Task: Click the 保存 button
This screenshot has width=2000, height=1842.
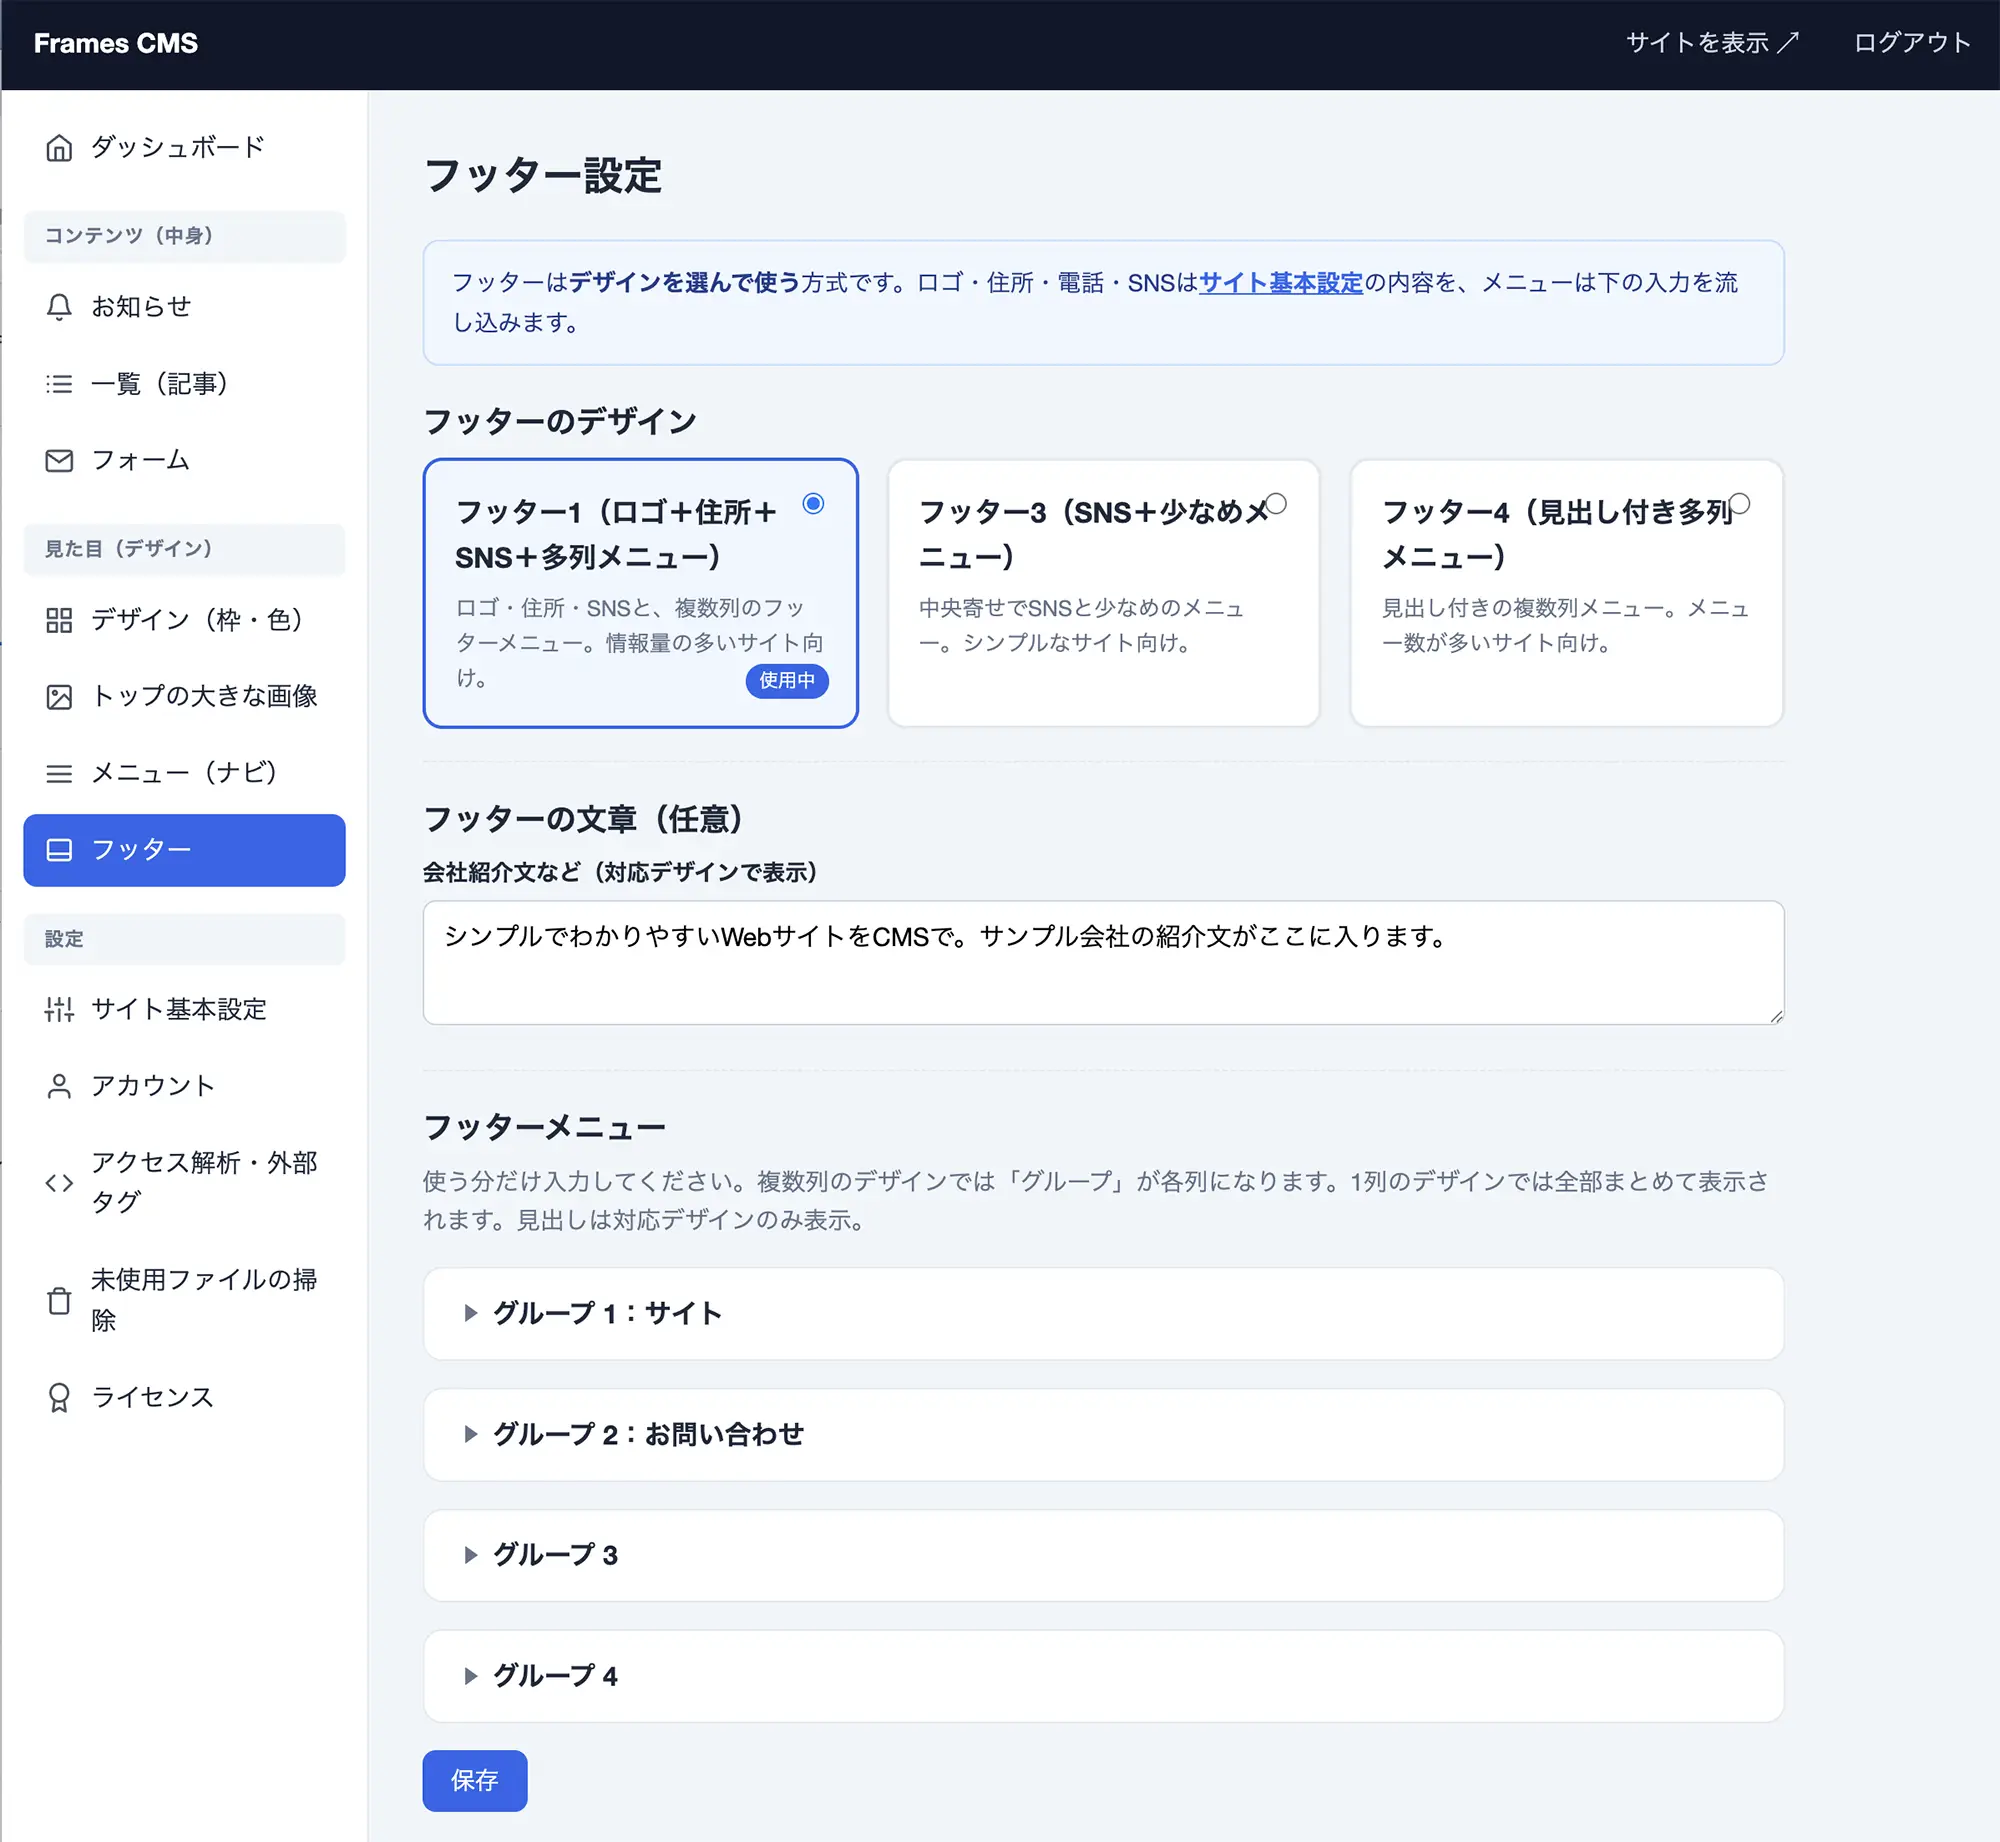Action: (475, 1780)
